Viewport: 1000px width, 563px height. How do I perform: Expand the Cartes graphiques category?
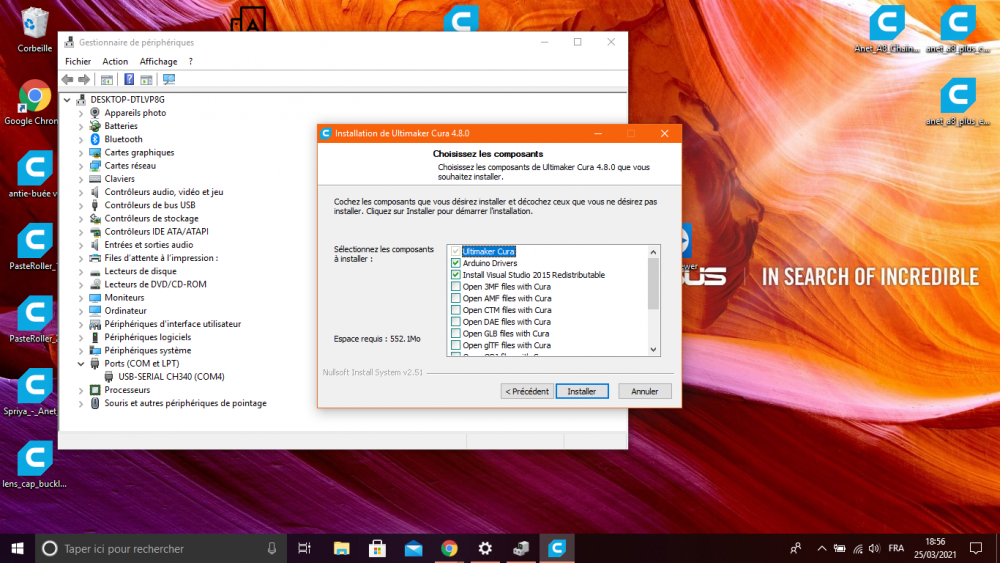click(81, 152)
